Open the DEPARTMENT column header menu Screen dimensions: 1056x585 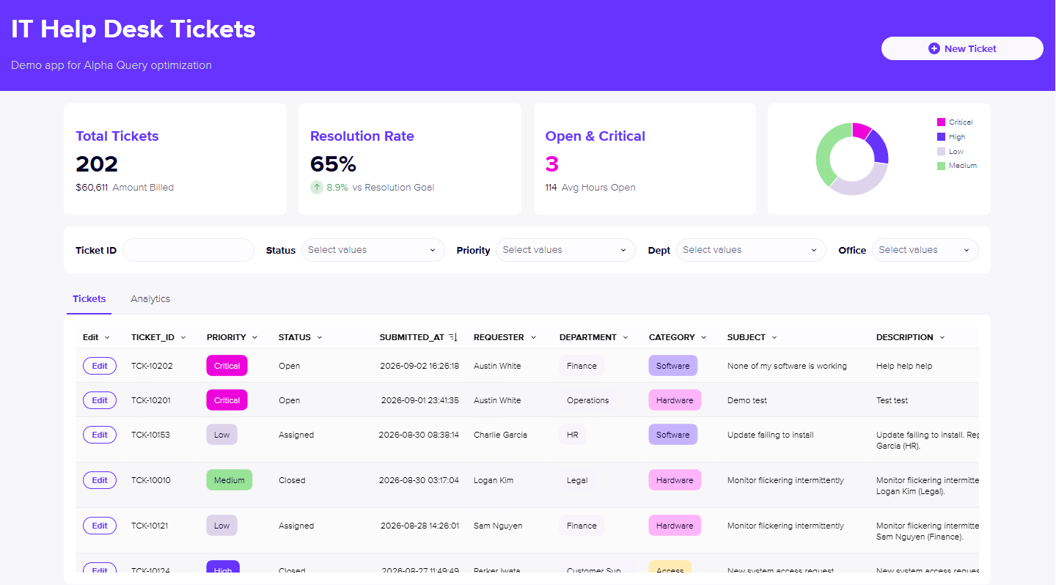(x=626, y=337)
